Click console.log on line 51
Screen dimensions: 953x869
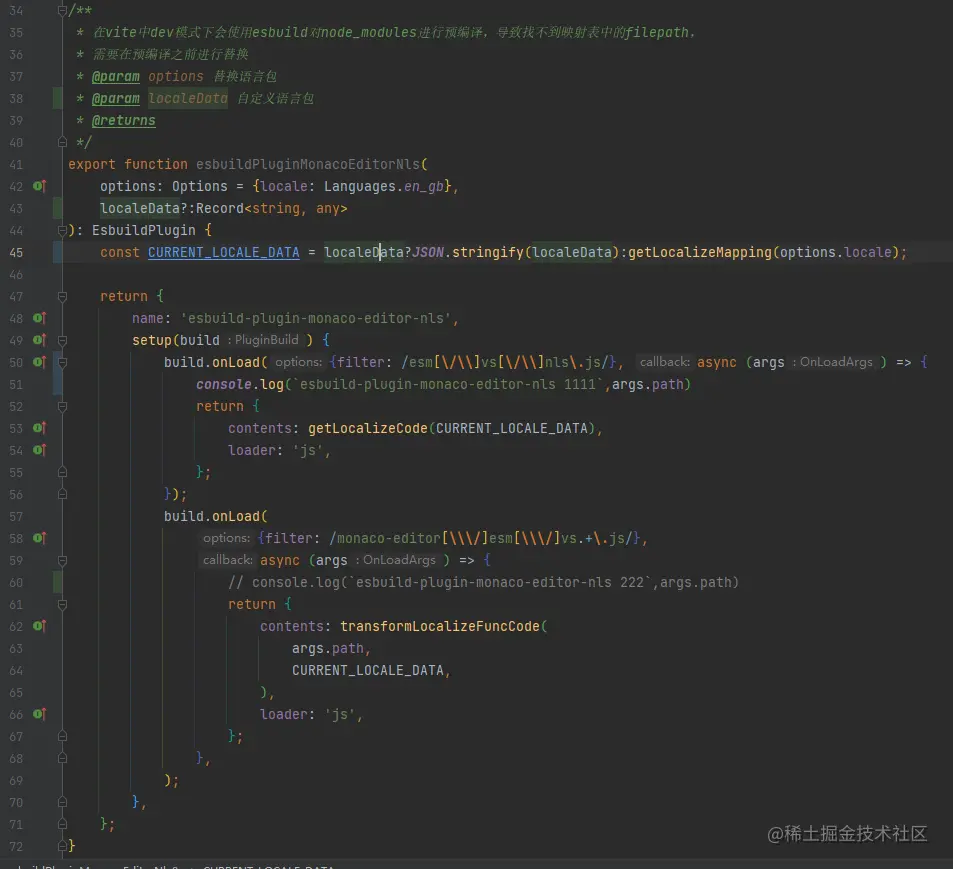[x=239, y=384]
